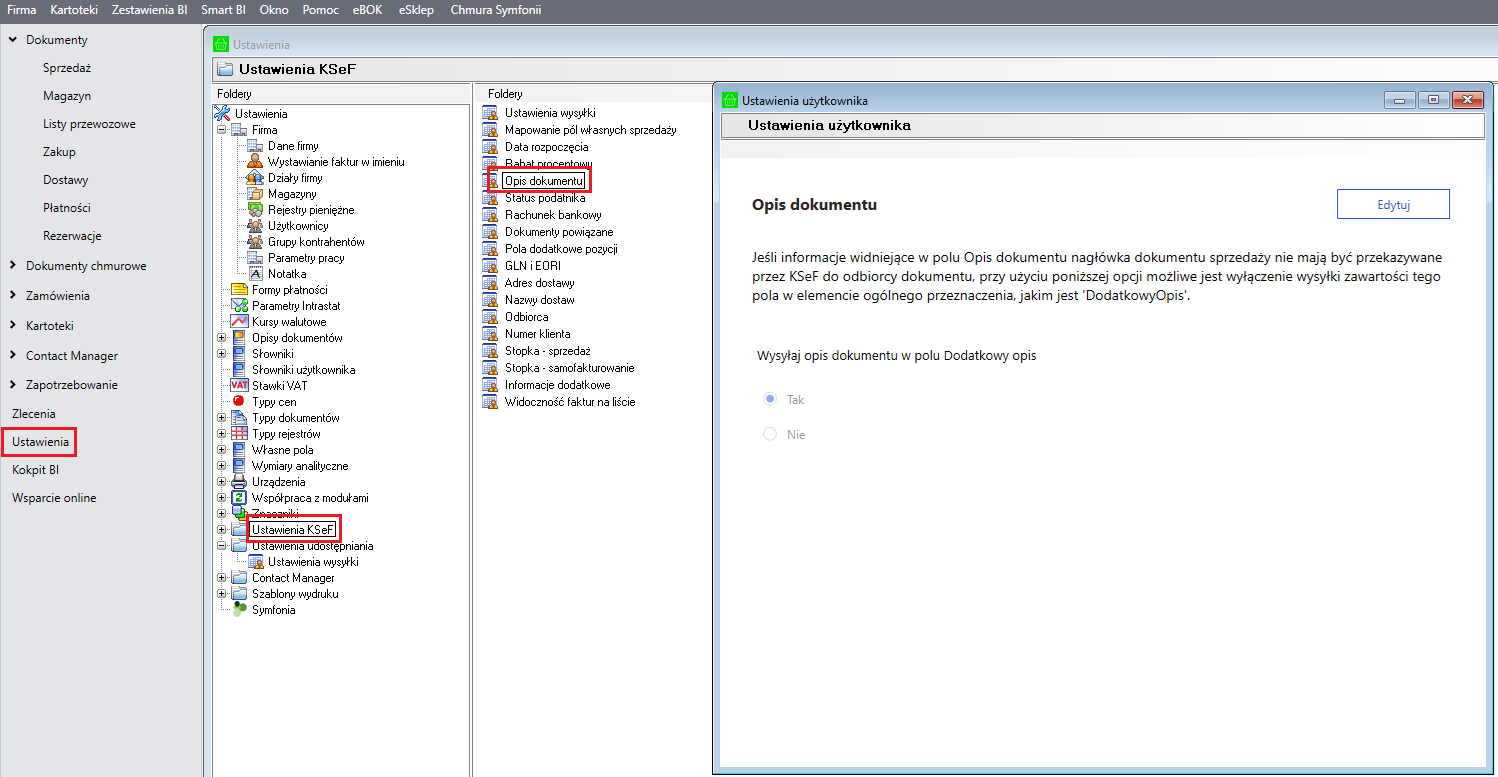
Task: Expand the Szablony wydruku tree node
Action: pyautogui.click(x=222, y=594)
